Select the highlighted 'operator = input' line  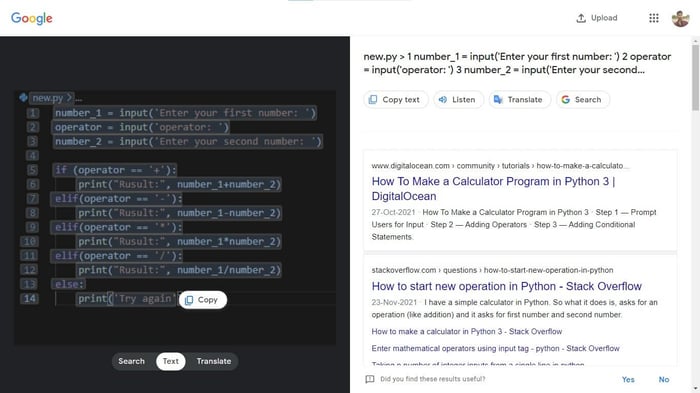142,127
